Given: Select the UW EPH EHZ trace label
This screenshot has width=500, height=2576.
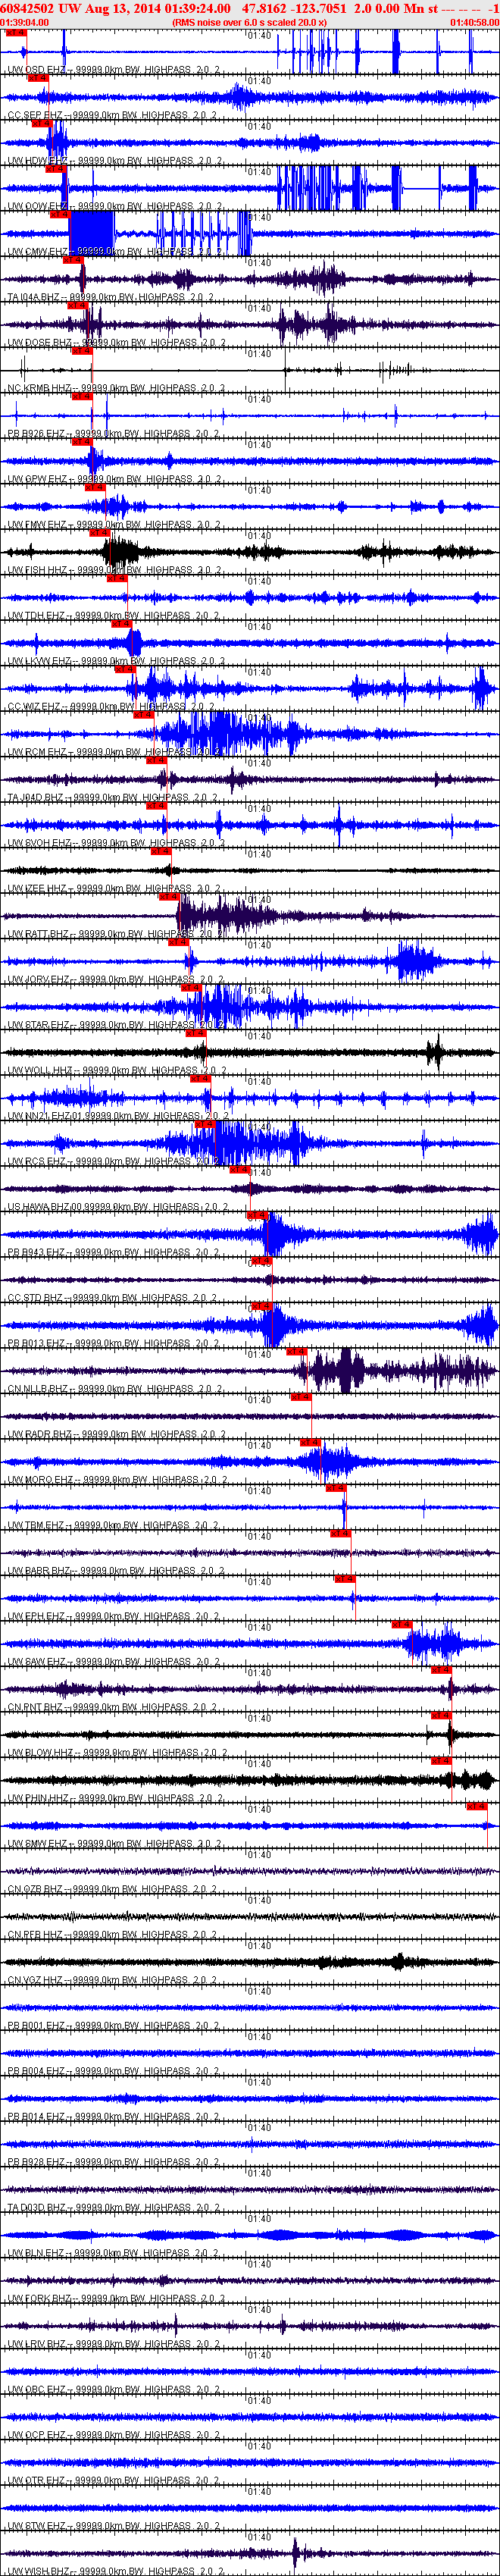Looking at the screenshot, I should point(114,1617).
